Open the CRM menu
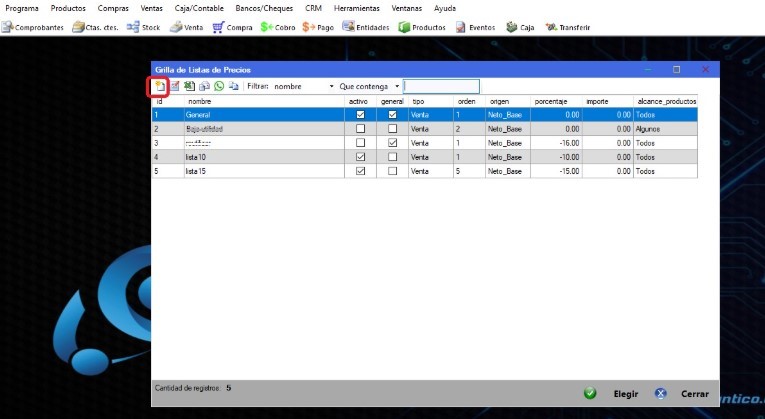The height and width of the screenshot is (419, 765). click(313, 8)
